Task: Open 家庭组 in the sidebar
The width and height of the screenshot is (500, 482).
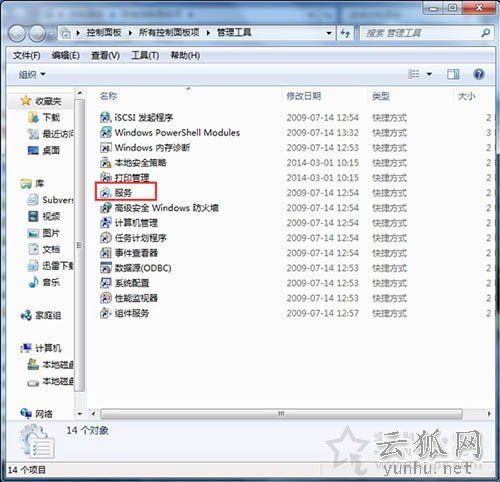Action: tap(41, 315)
